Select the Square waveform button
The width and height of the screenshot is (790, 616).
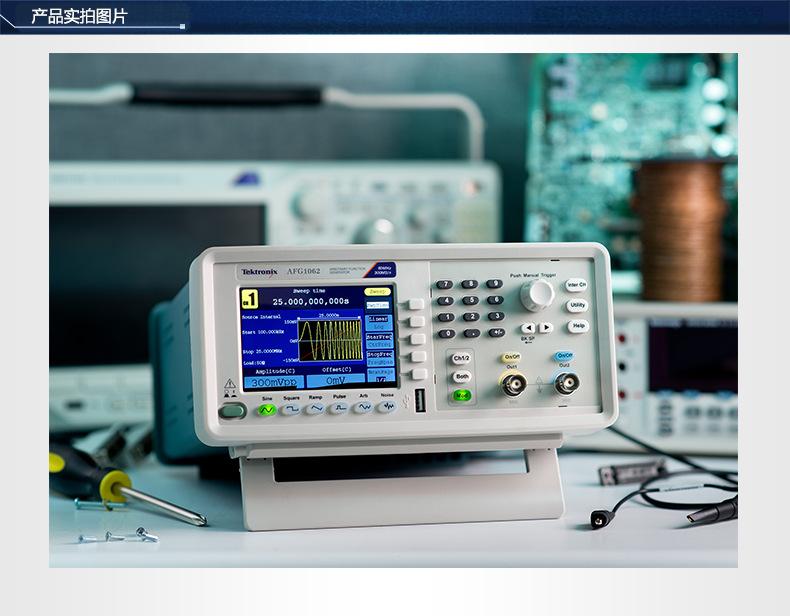coord(291,409)
